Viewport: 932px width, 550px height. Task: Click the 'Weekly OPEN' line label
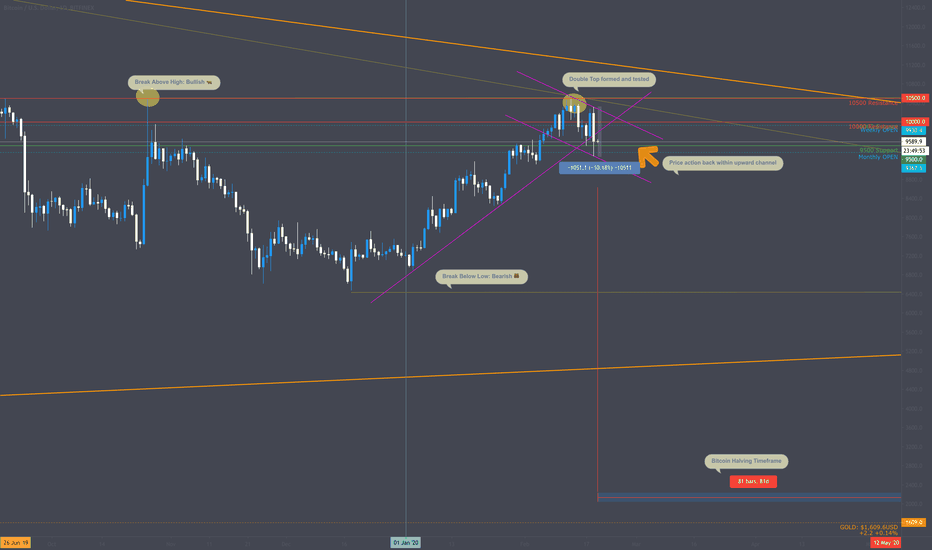(x=879, y=130)
